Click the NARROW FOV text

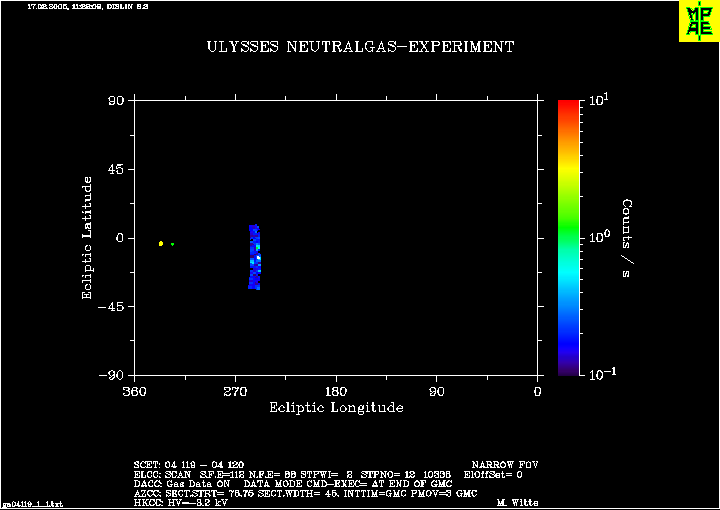(x=504, y=465)
